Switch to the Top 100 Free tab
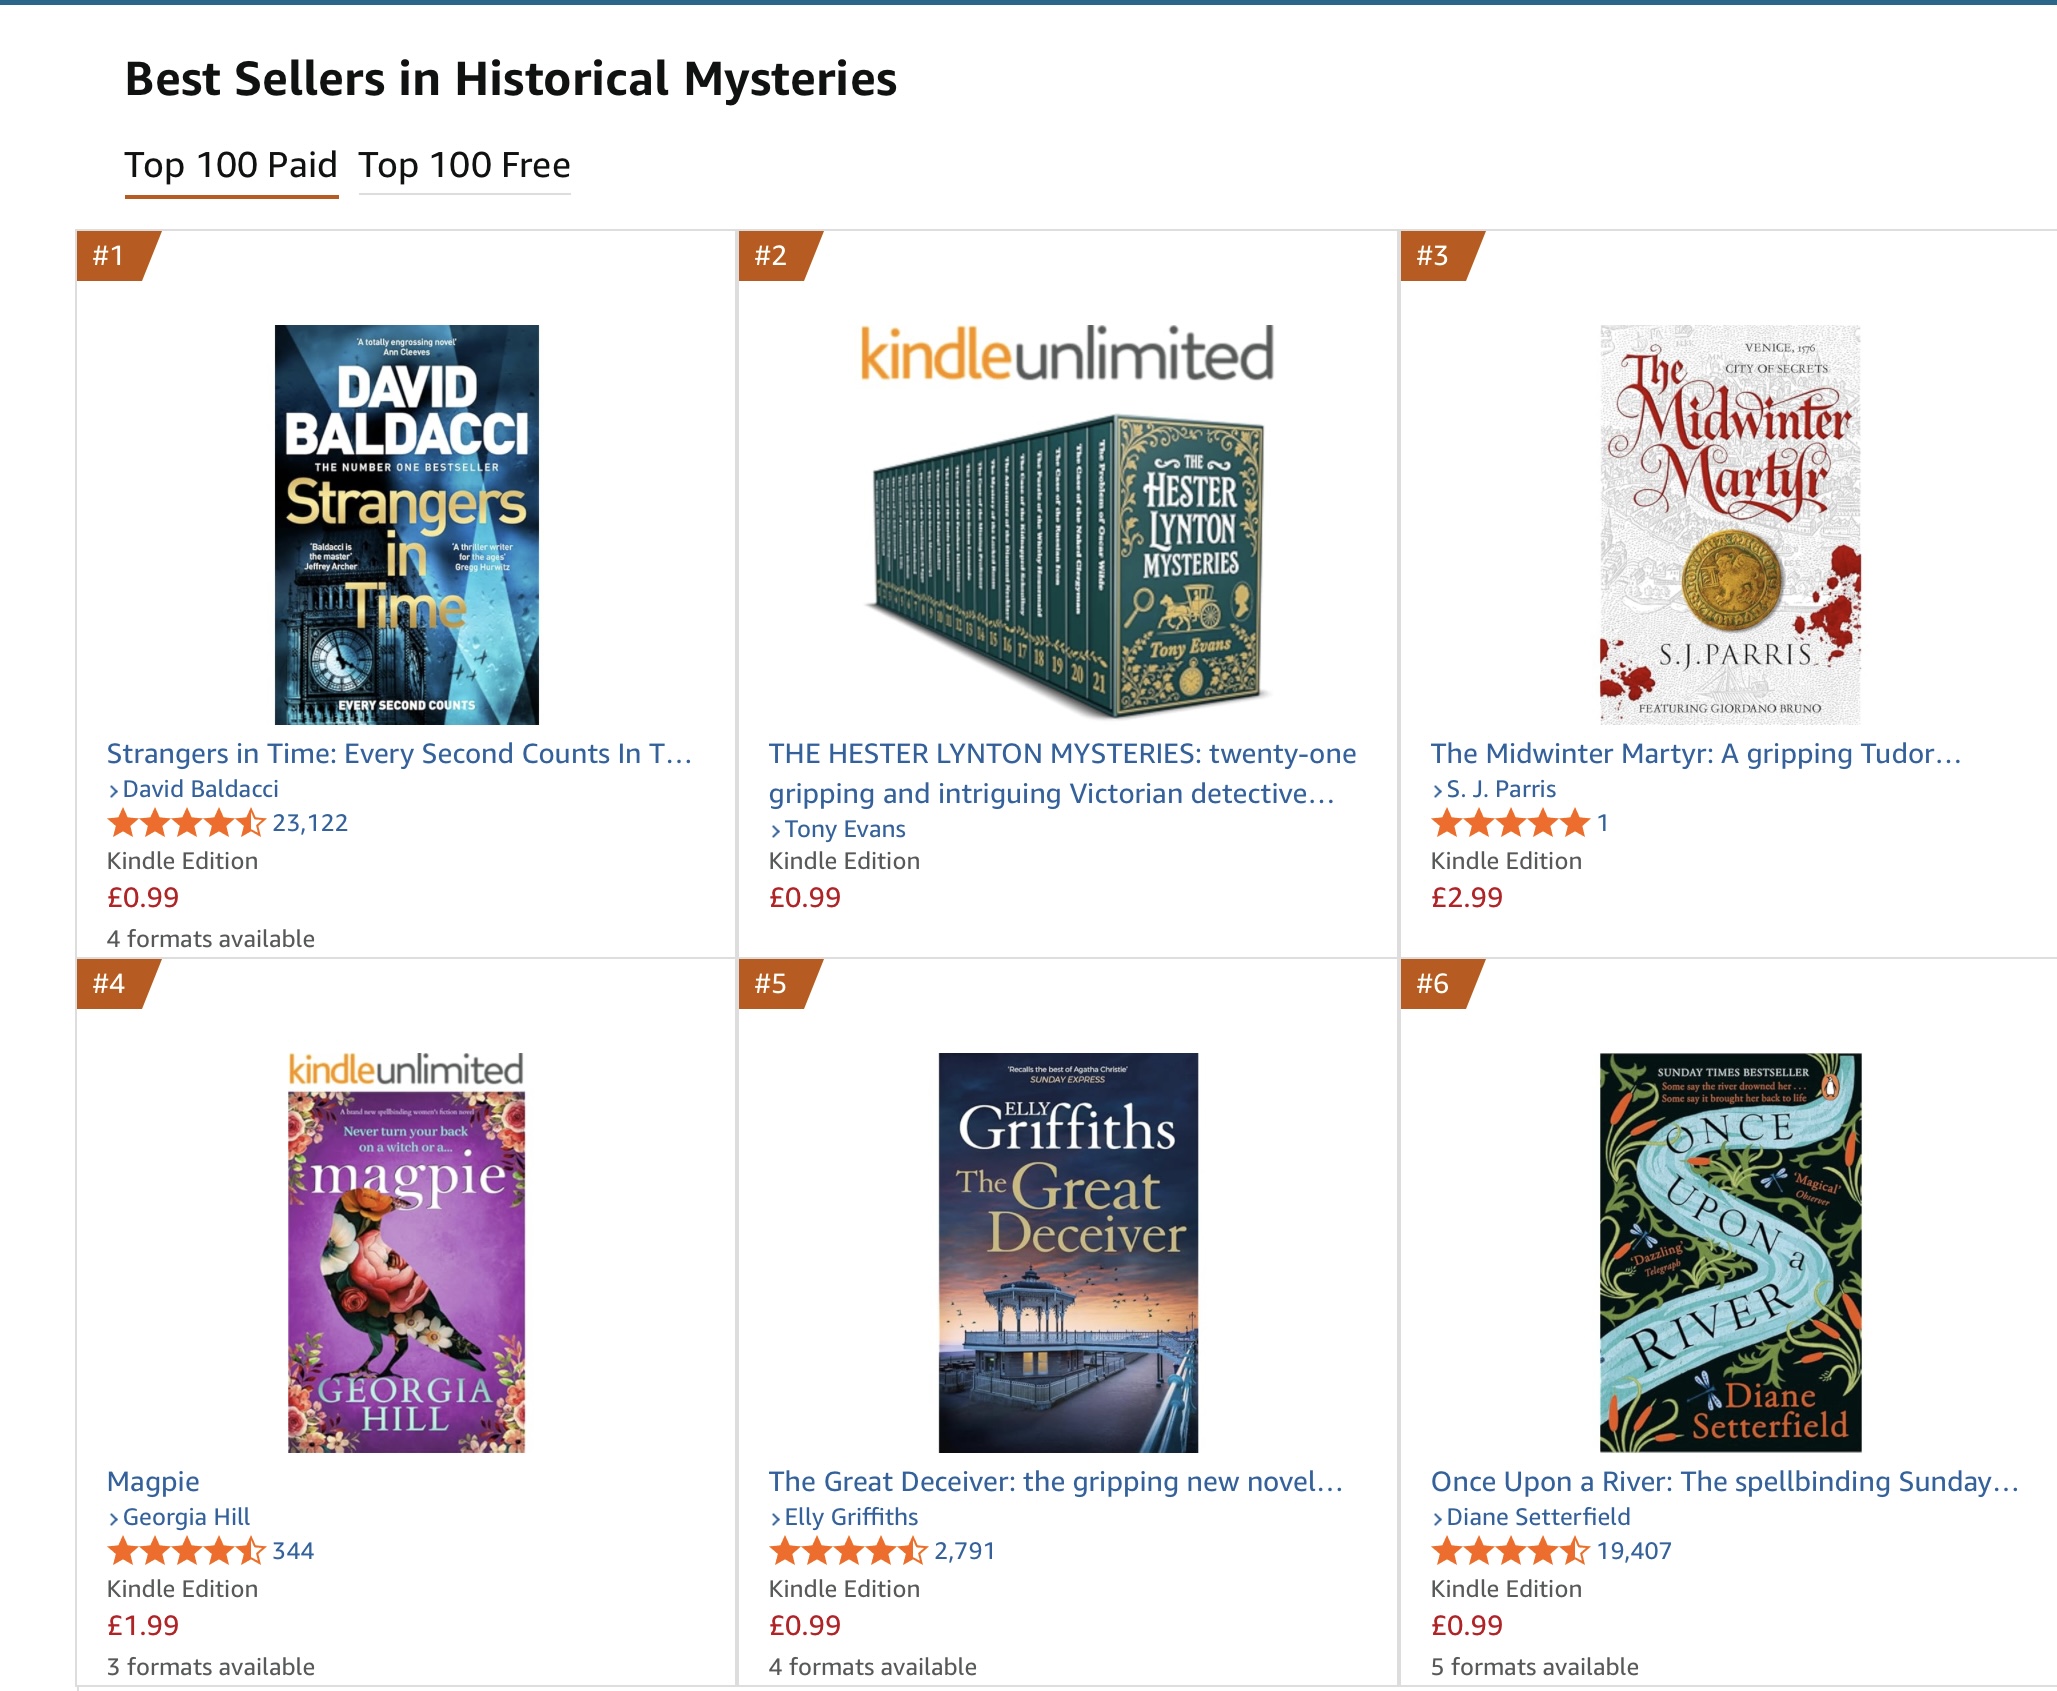This screenshot has width=2057, height=1691. 464,165
